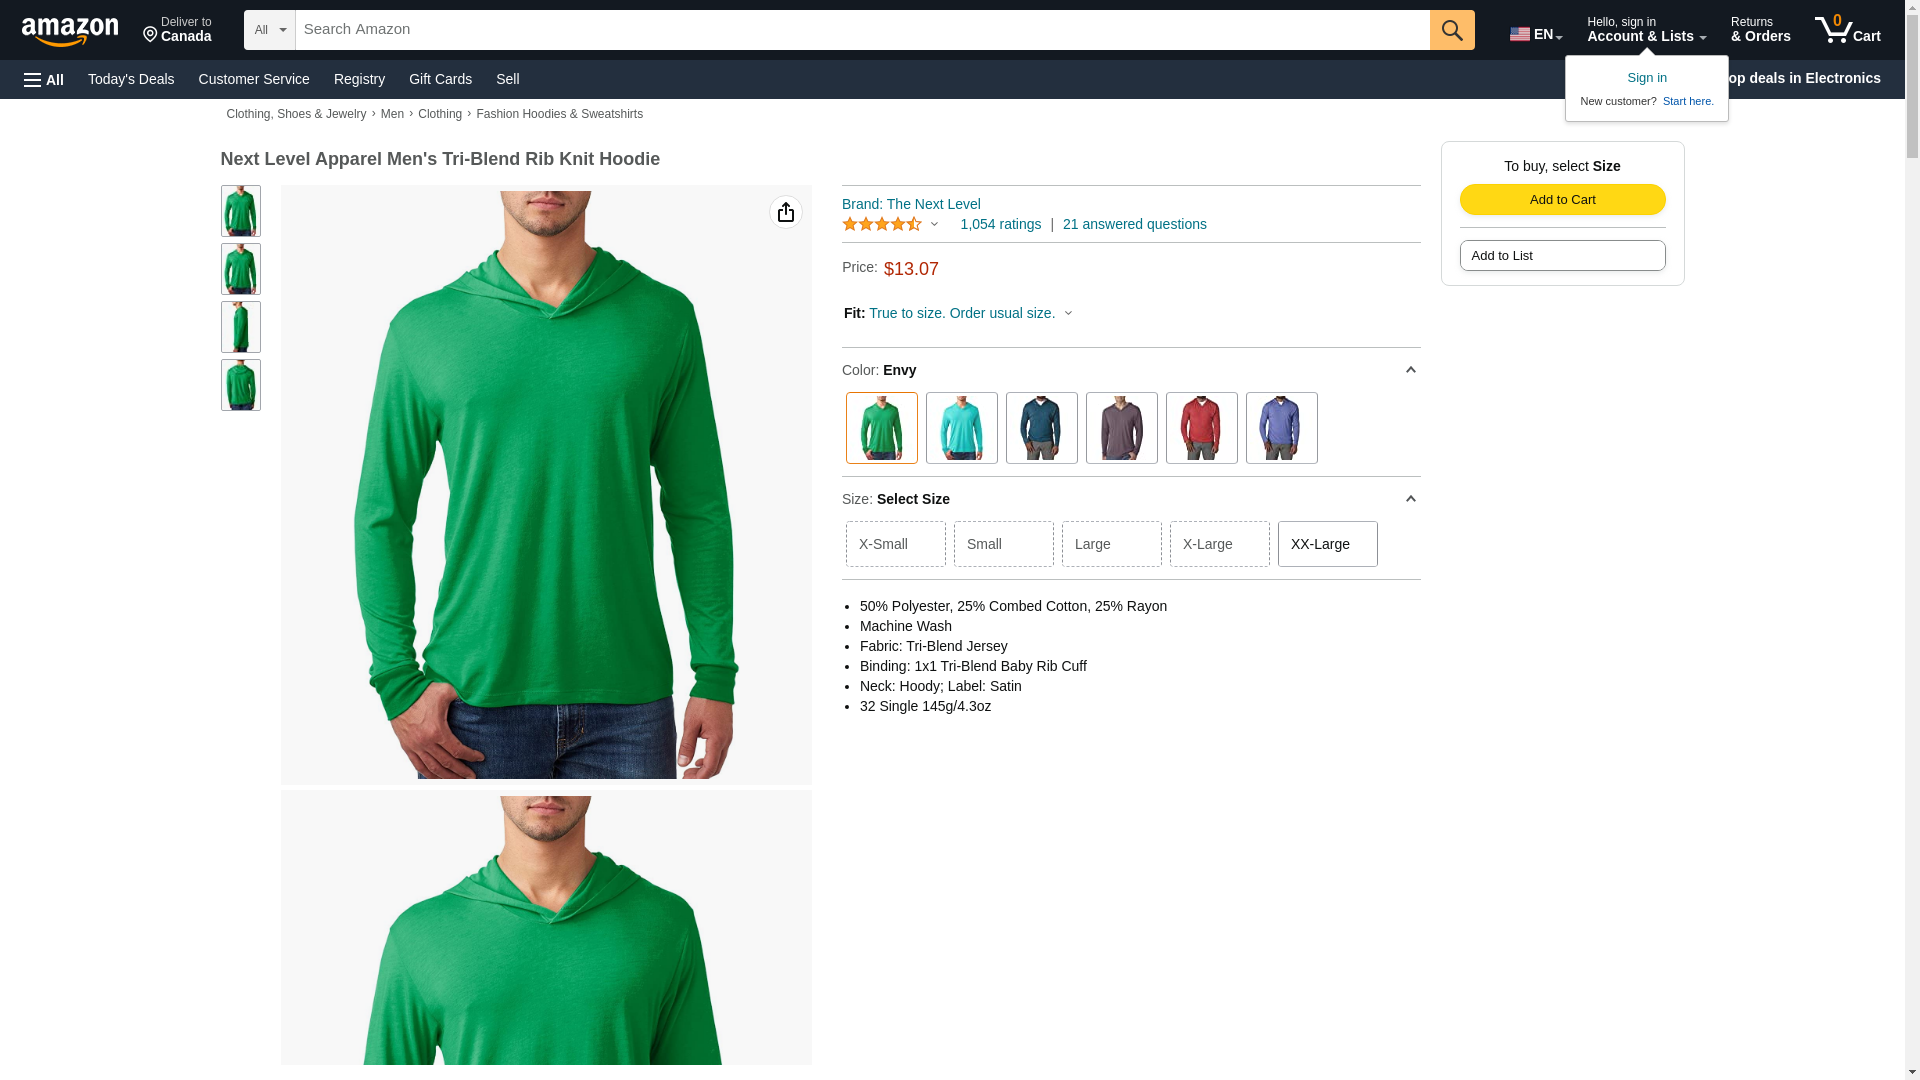The width and height of the screenshot is (1920, 1080).
Task: Open Gift Cards in navigation bar
Action: click(440, 79)
